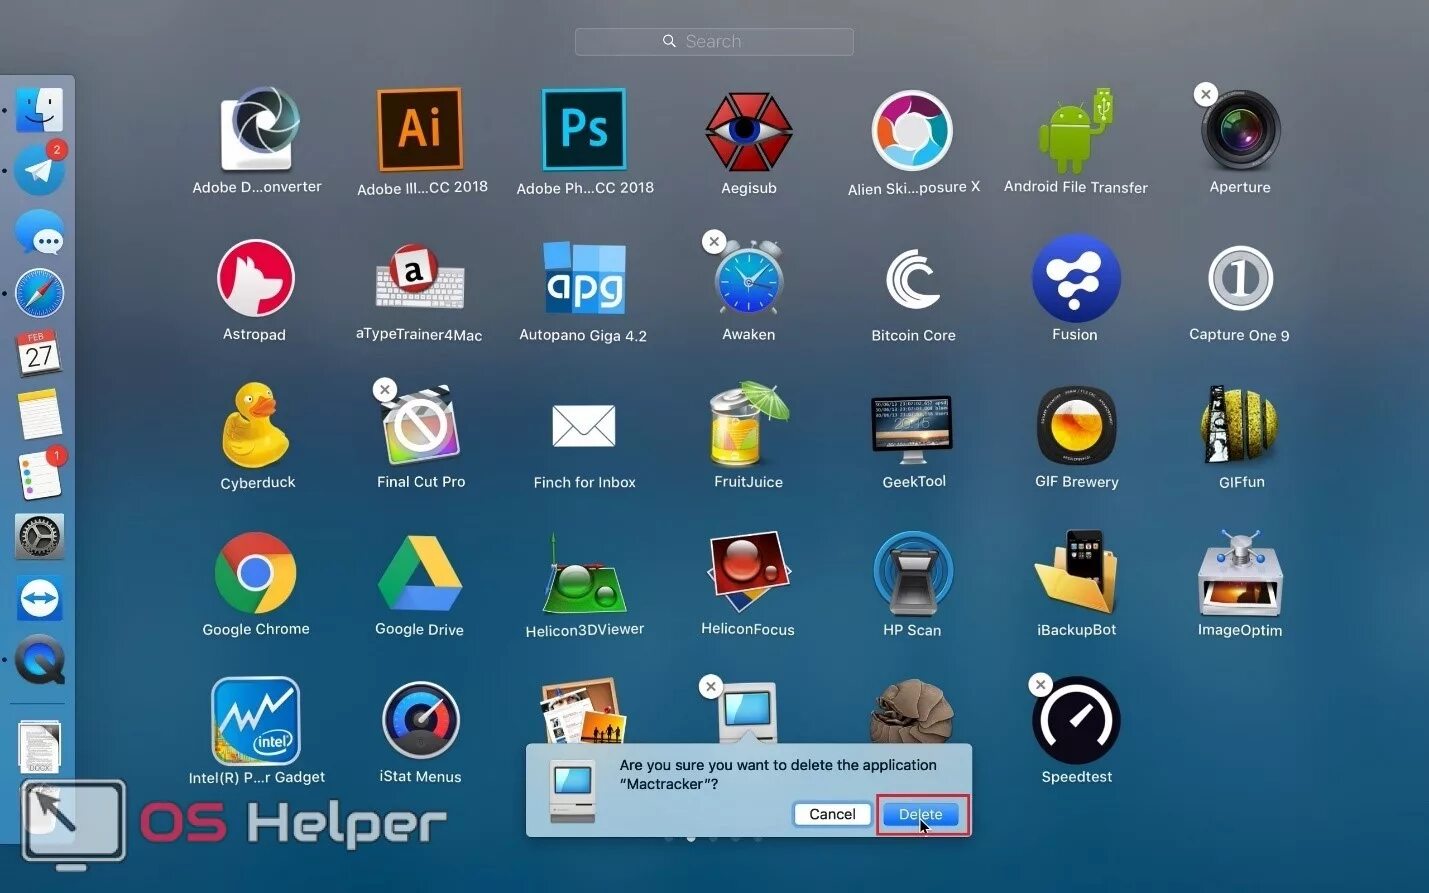Launch Google Drive

[420, 573]
